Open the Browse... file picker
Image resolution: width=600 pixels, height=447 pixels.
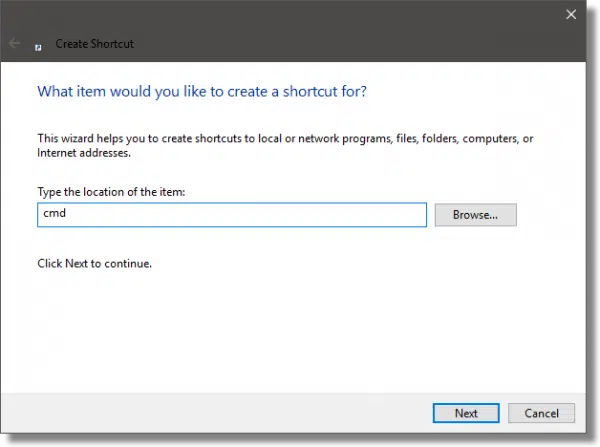point(475,215)
